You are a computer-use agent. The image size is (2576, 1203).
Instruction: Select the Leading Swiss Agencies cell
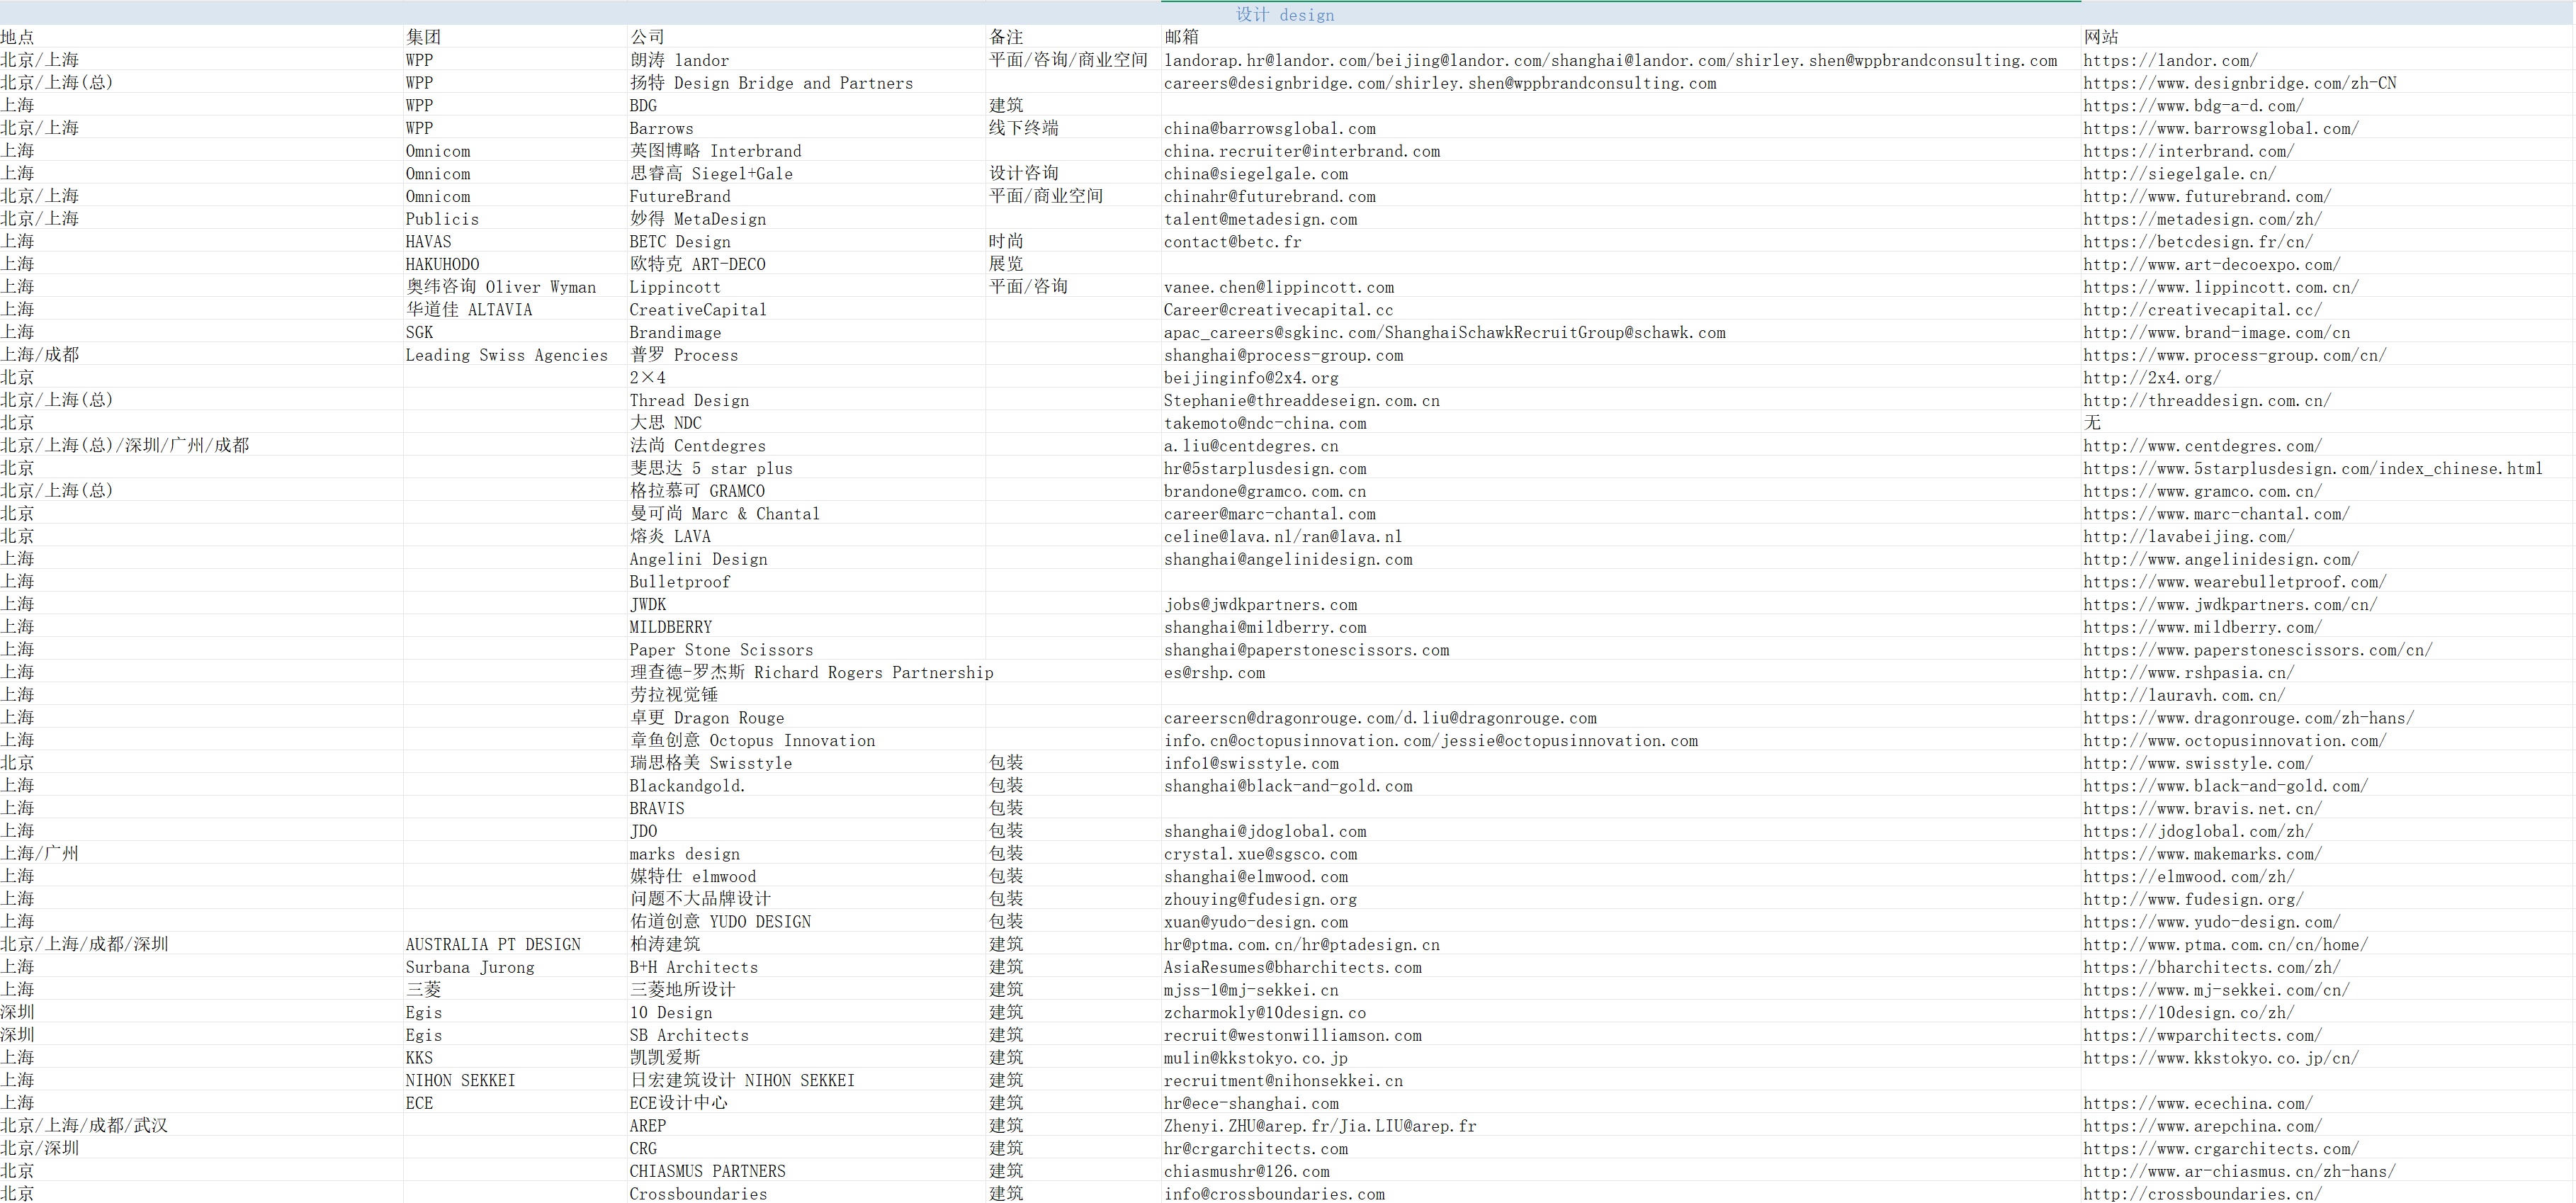coord(506,355)
